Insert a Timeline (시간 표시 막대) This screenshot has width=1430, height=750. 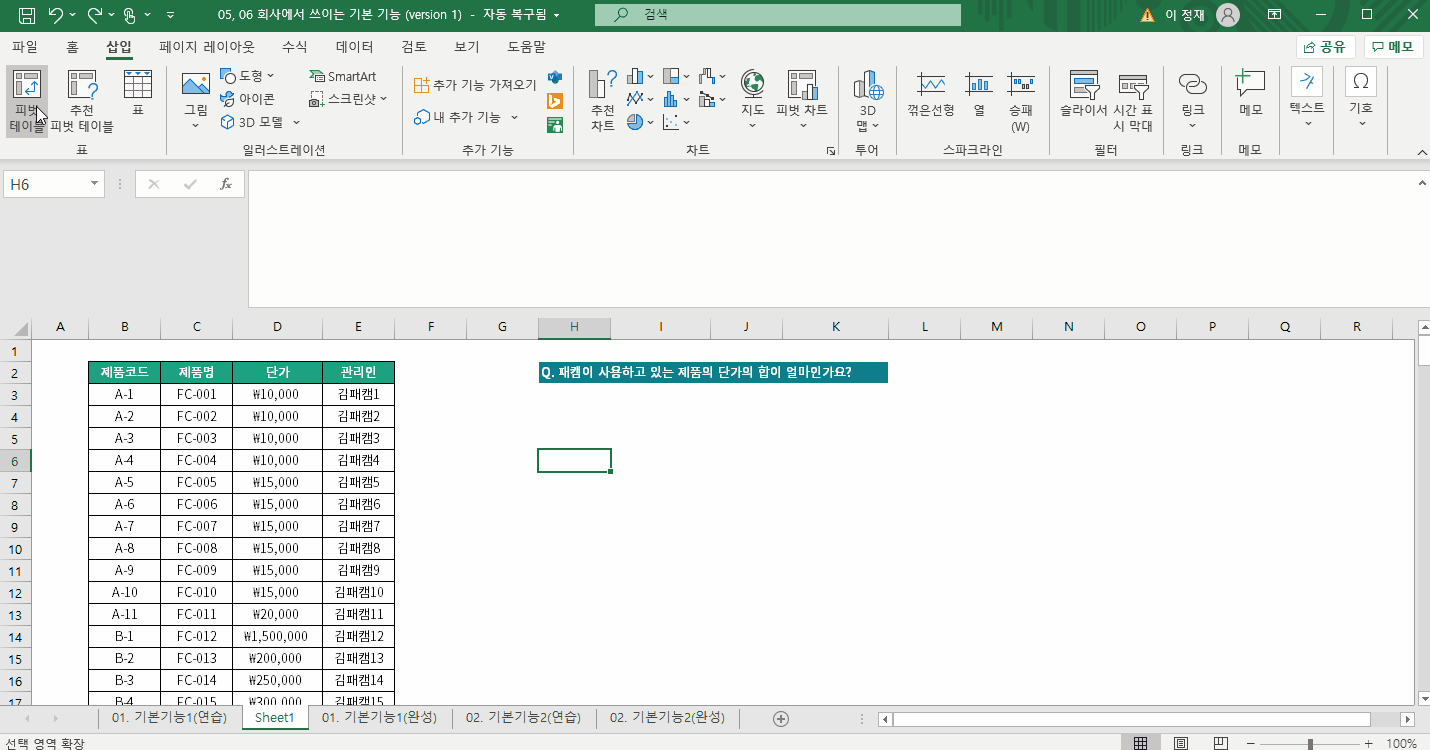point(1133,101)
